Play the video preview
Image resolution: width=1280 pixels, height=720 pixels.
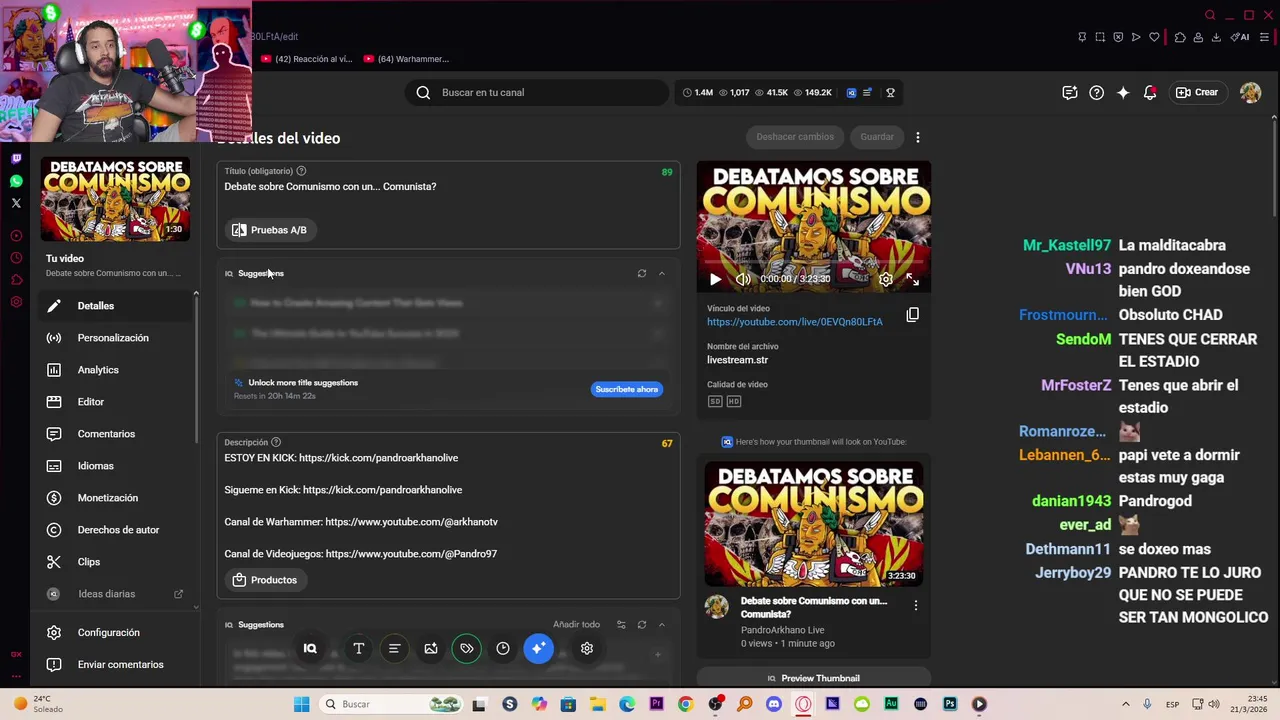point(715,279)
